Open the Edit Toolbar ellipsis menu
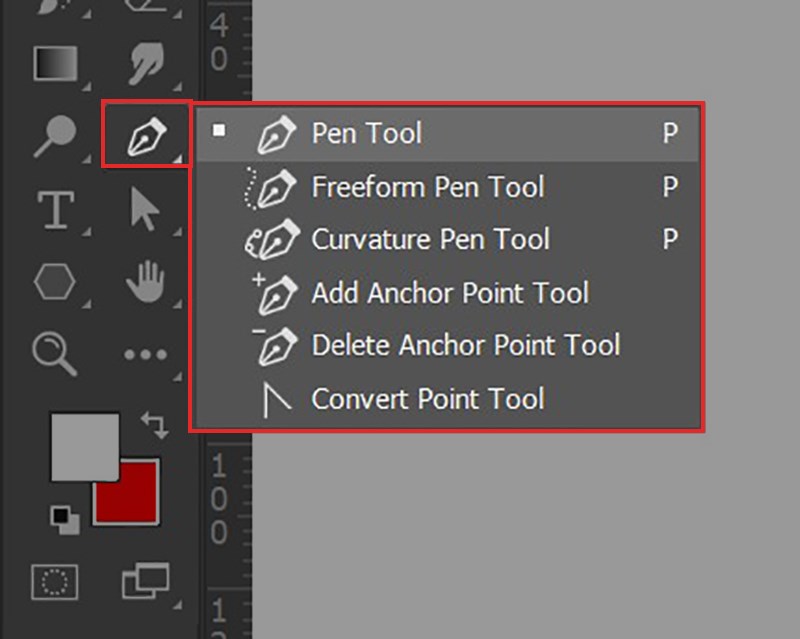800x639 pixels. (145, 355)
